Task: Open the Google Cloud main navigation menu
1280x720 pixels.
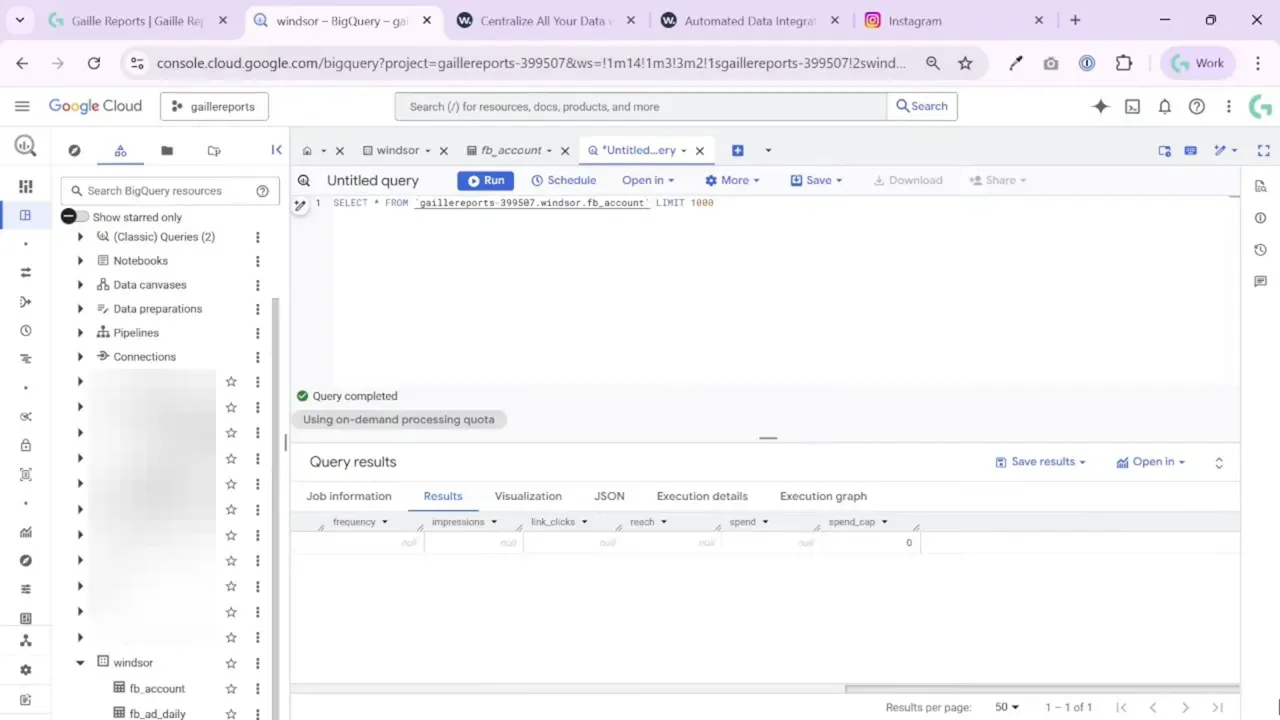Action: click(22, 106)
